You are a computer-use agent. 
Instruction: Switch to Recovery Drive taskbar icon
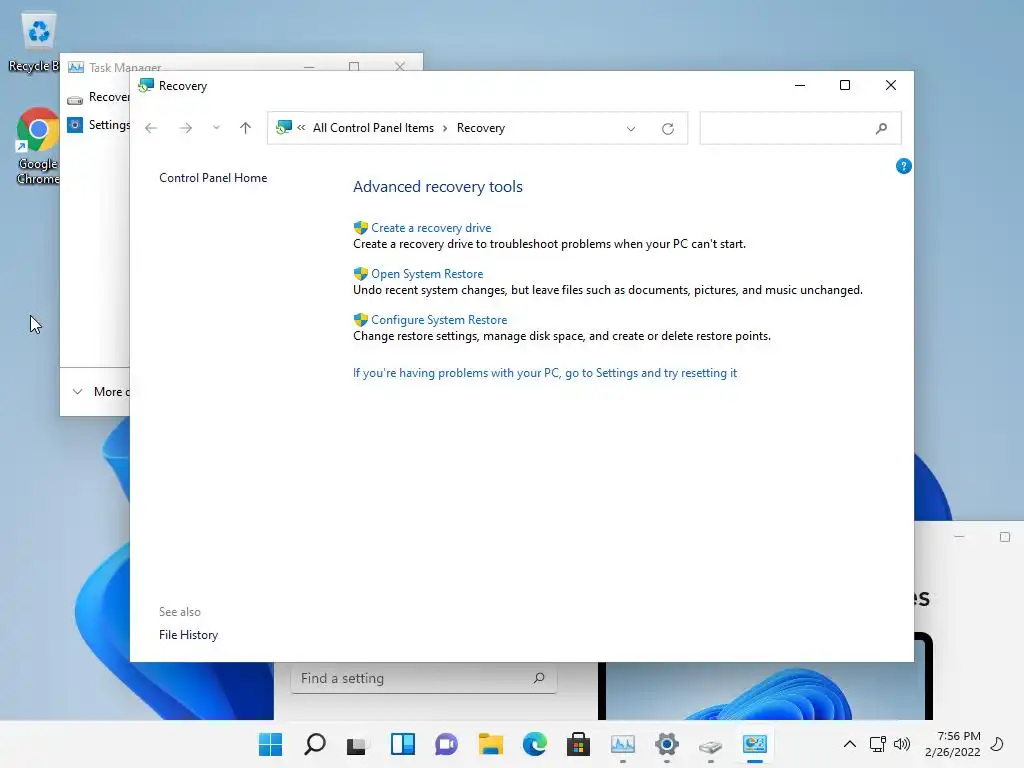pos(711,744)
